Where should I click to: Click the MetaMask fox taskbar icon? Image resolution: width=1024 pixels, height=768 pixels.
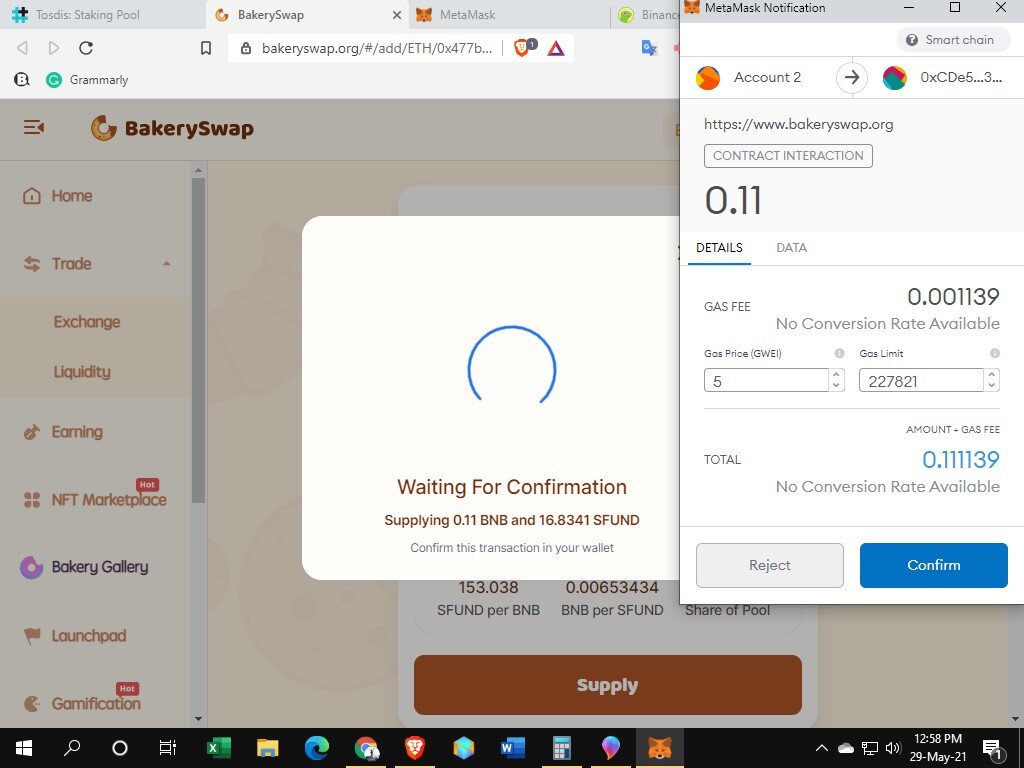660,748
